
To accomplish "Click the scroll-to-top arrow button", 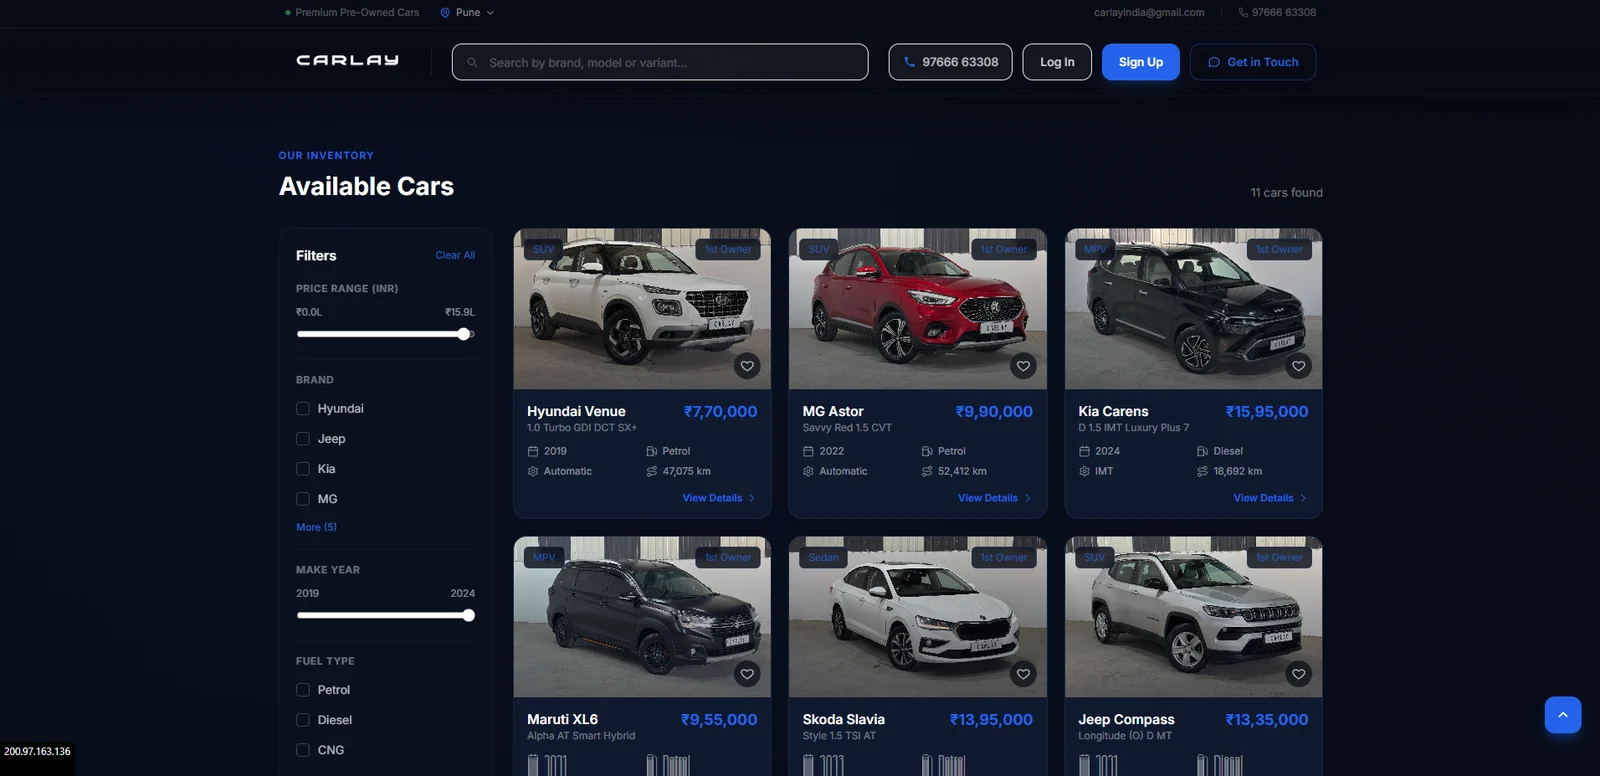I will pyautogui.click(x=1563, y=715).
